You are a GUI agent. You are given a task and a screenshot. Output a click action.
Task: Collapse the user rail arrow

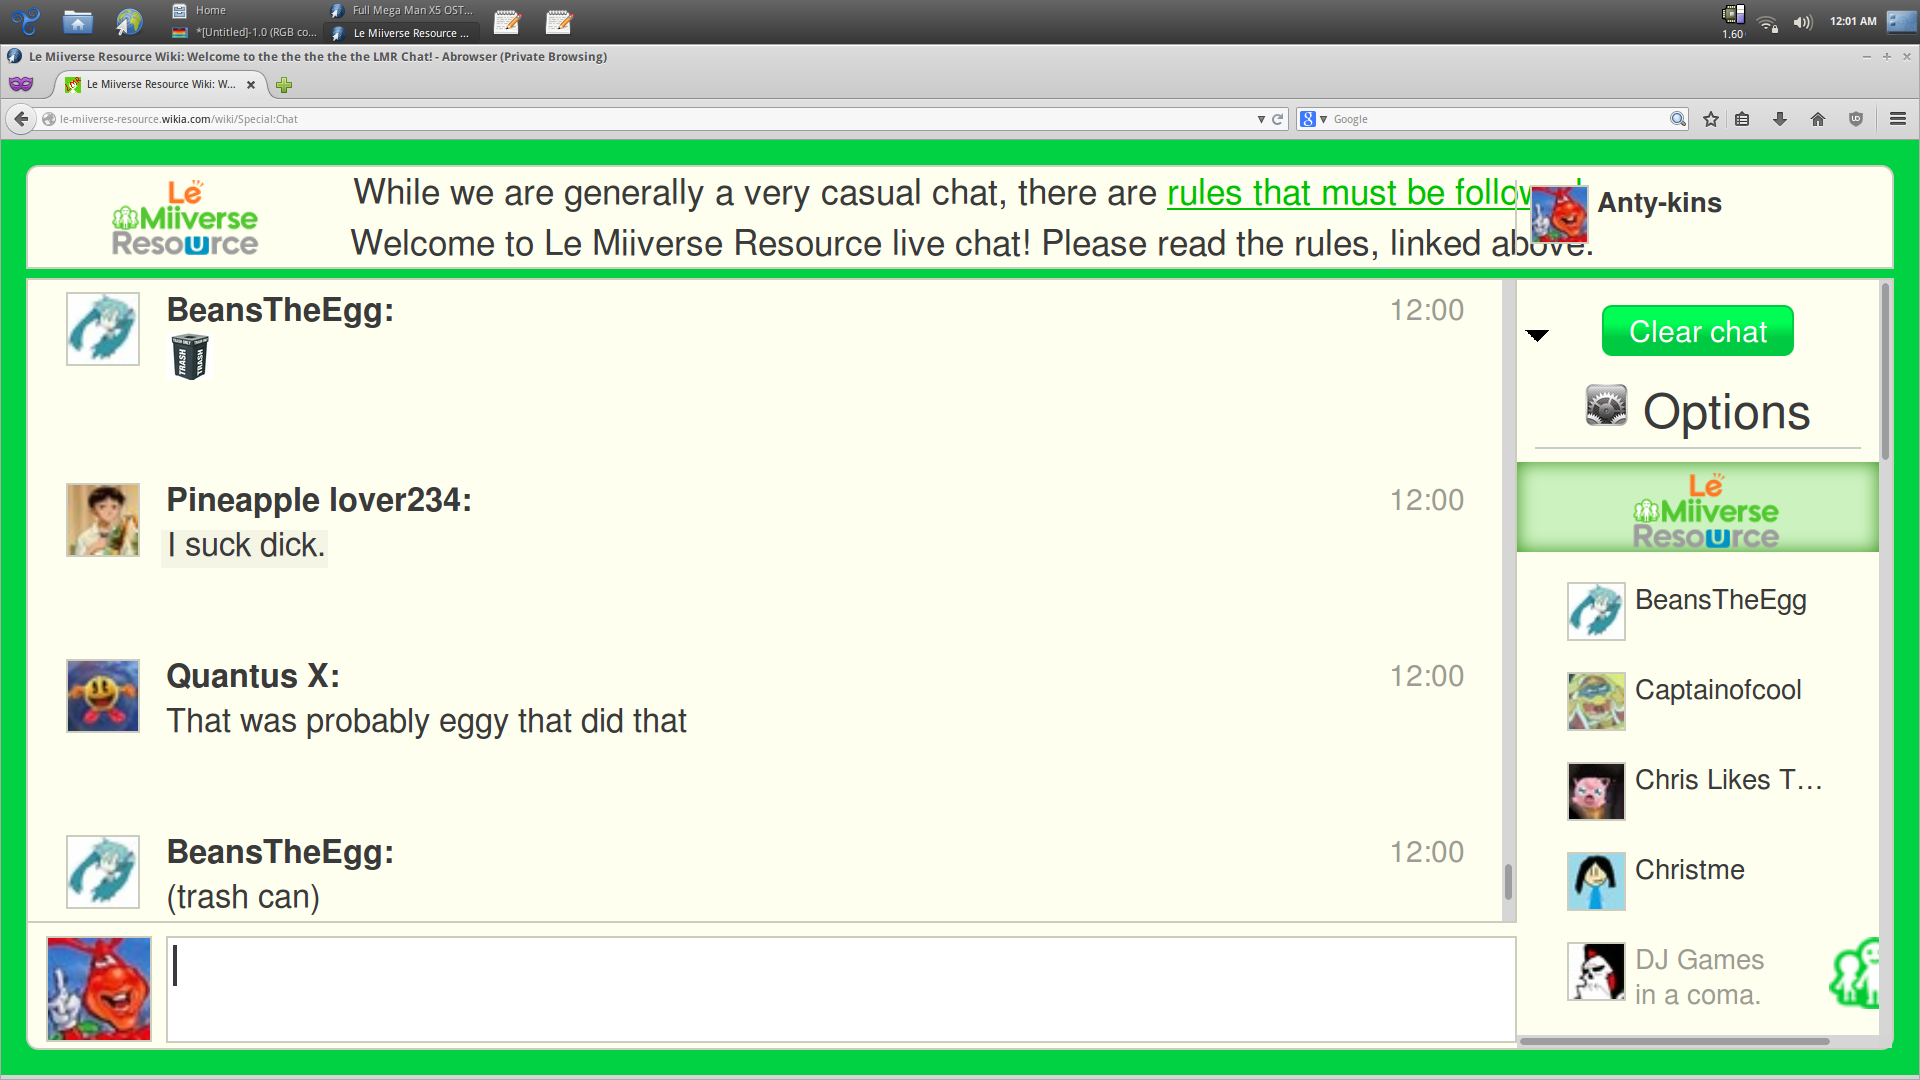click(x=1537, y=335)
